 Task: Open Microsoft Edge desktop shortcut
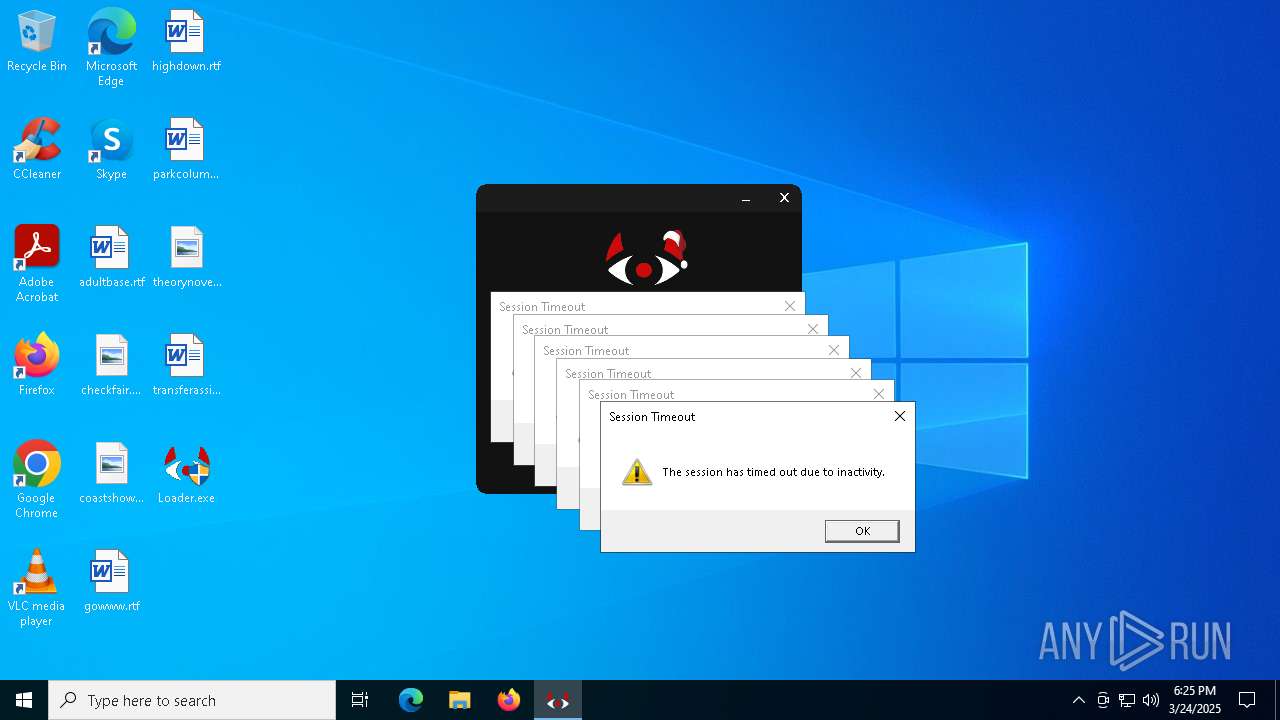click(x=111, y=48)
